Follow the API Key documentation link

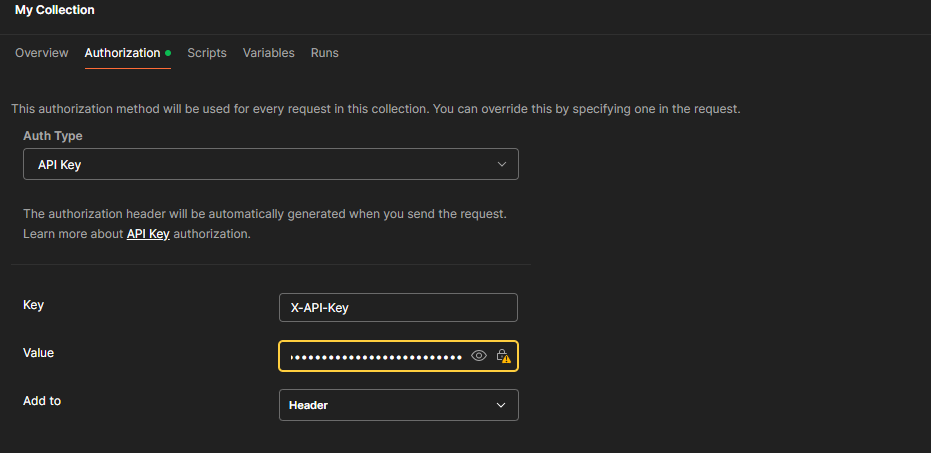148,234
